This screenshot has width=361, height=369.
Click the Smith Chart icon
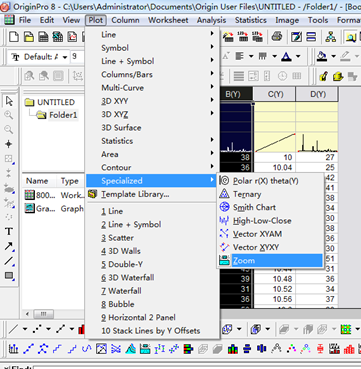click(x=225, y=207)
